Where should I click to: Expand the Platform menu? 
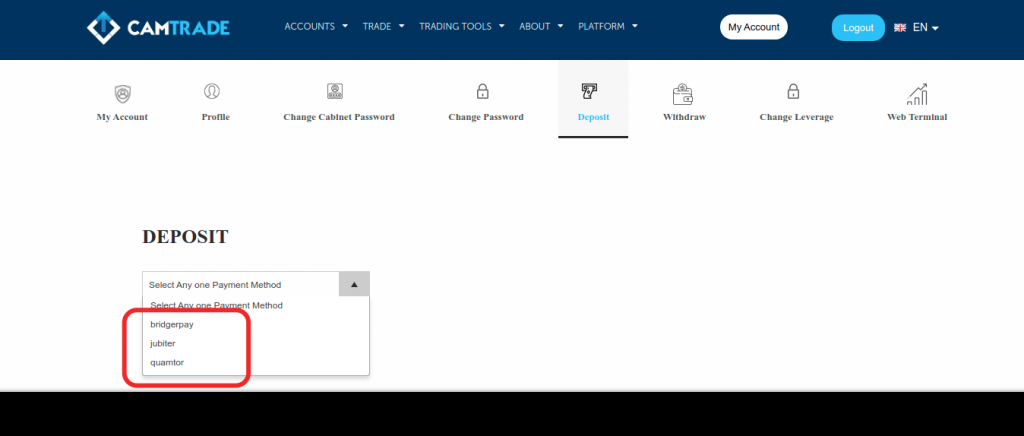(607, 27)
